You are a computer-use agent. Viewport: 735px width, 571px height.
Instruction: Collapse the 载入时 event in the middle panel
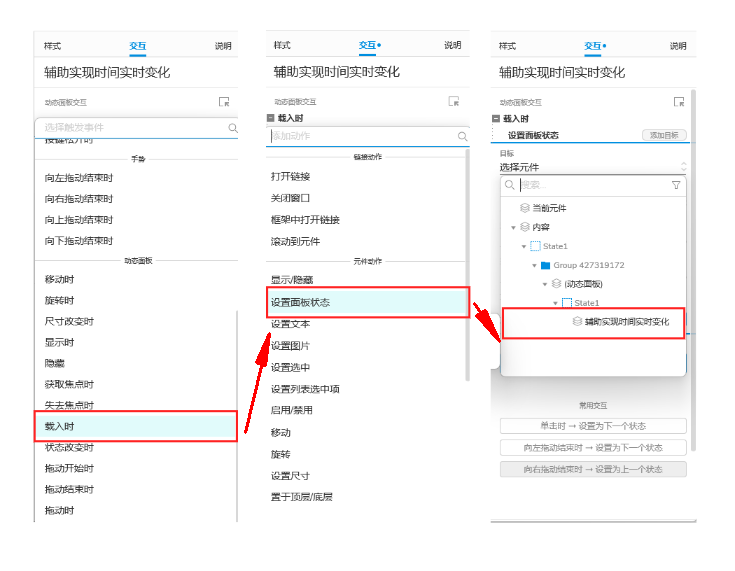pyautogui.click(x=271, y=118)
